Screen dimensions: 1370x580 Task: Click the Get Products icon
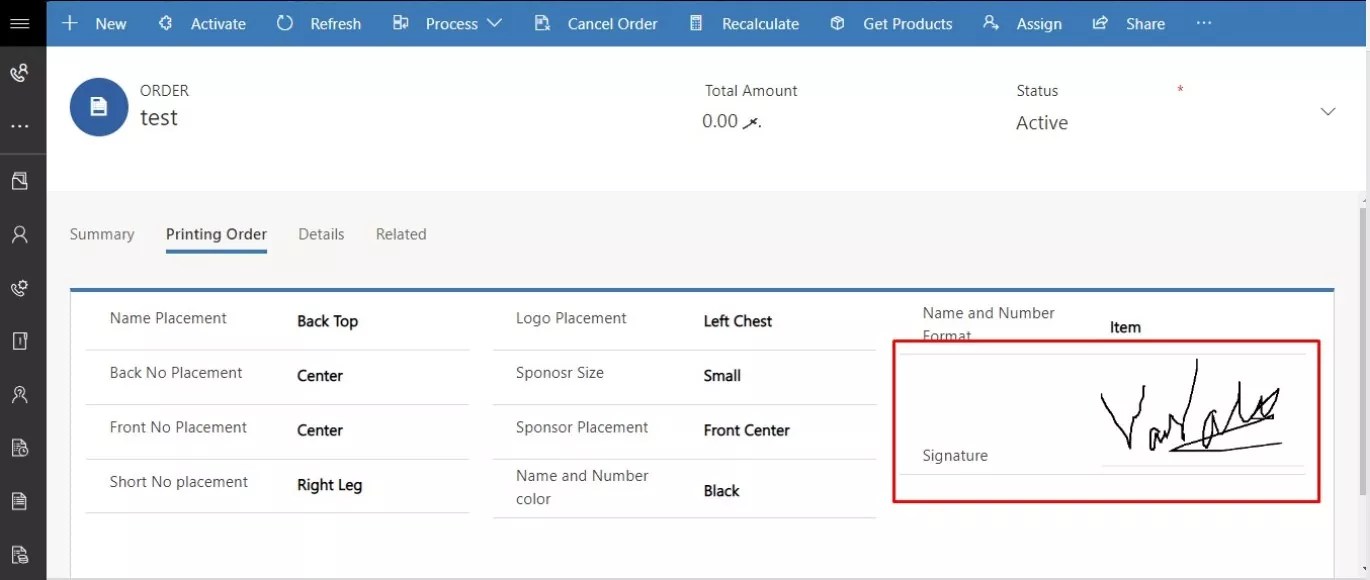coord(836,23)
